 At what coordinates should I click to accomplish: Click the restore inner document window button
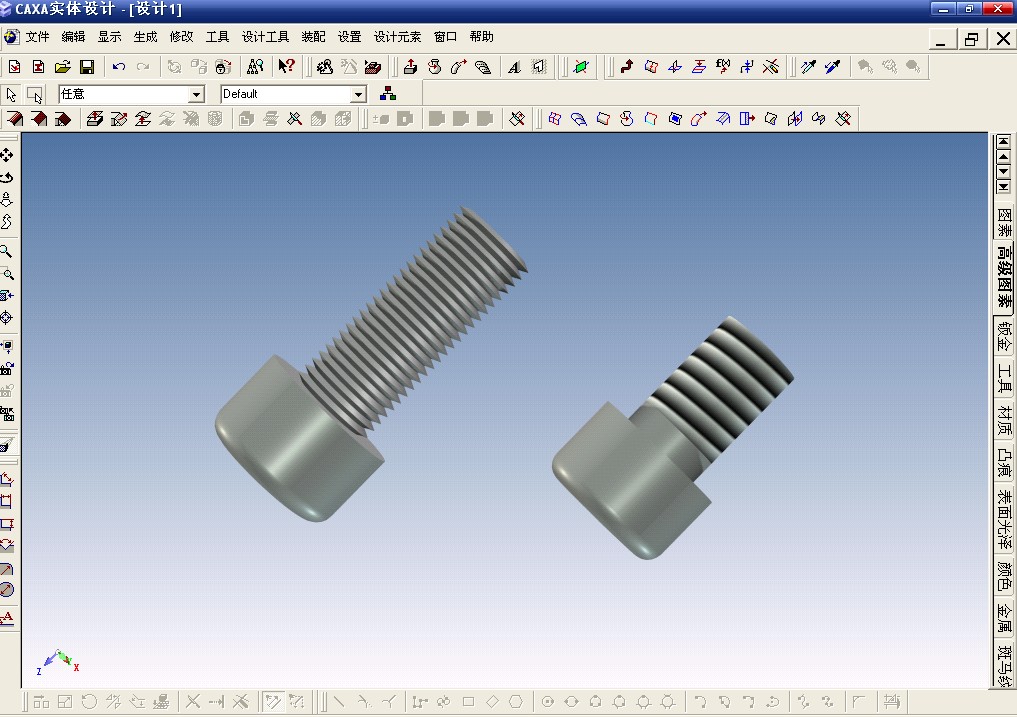tap(971, 40)
